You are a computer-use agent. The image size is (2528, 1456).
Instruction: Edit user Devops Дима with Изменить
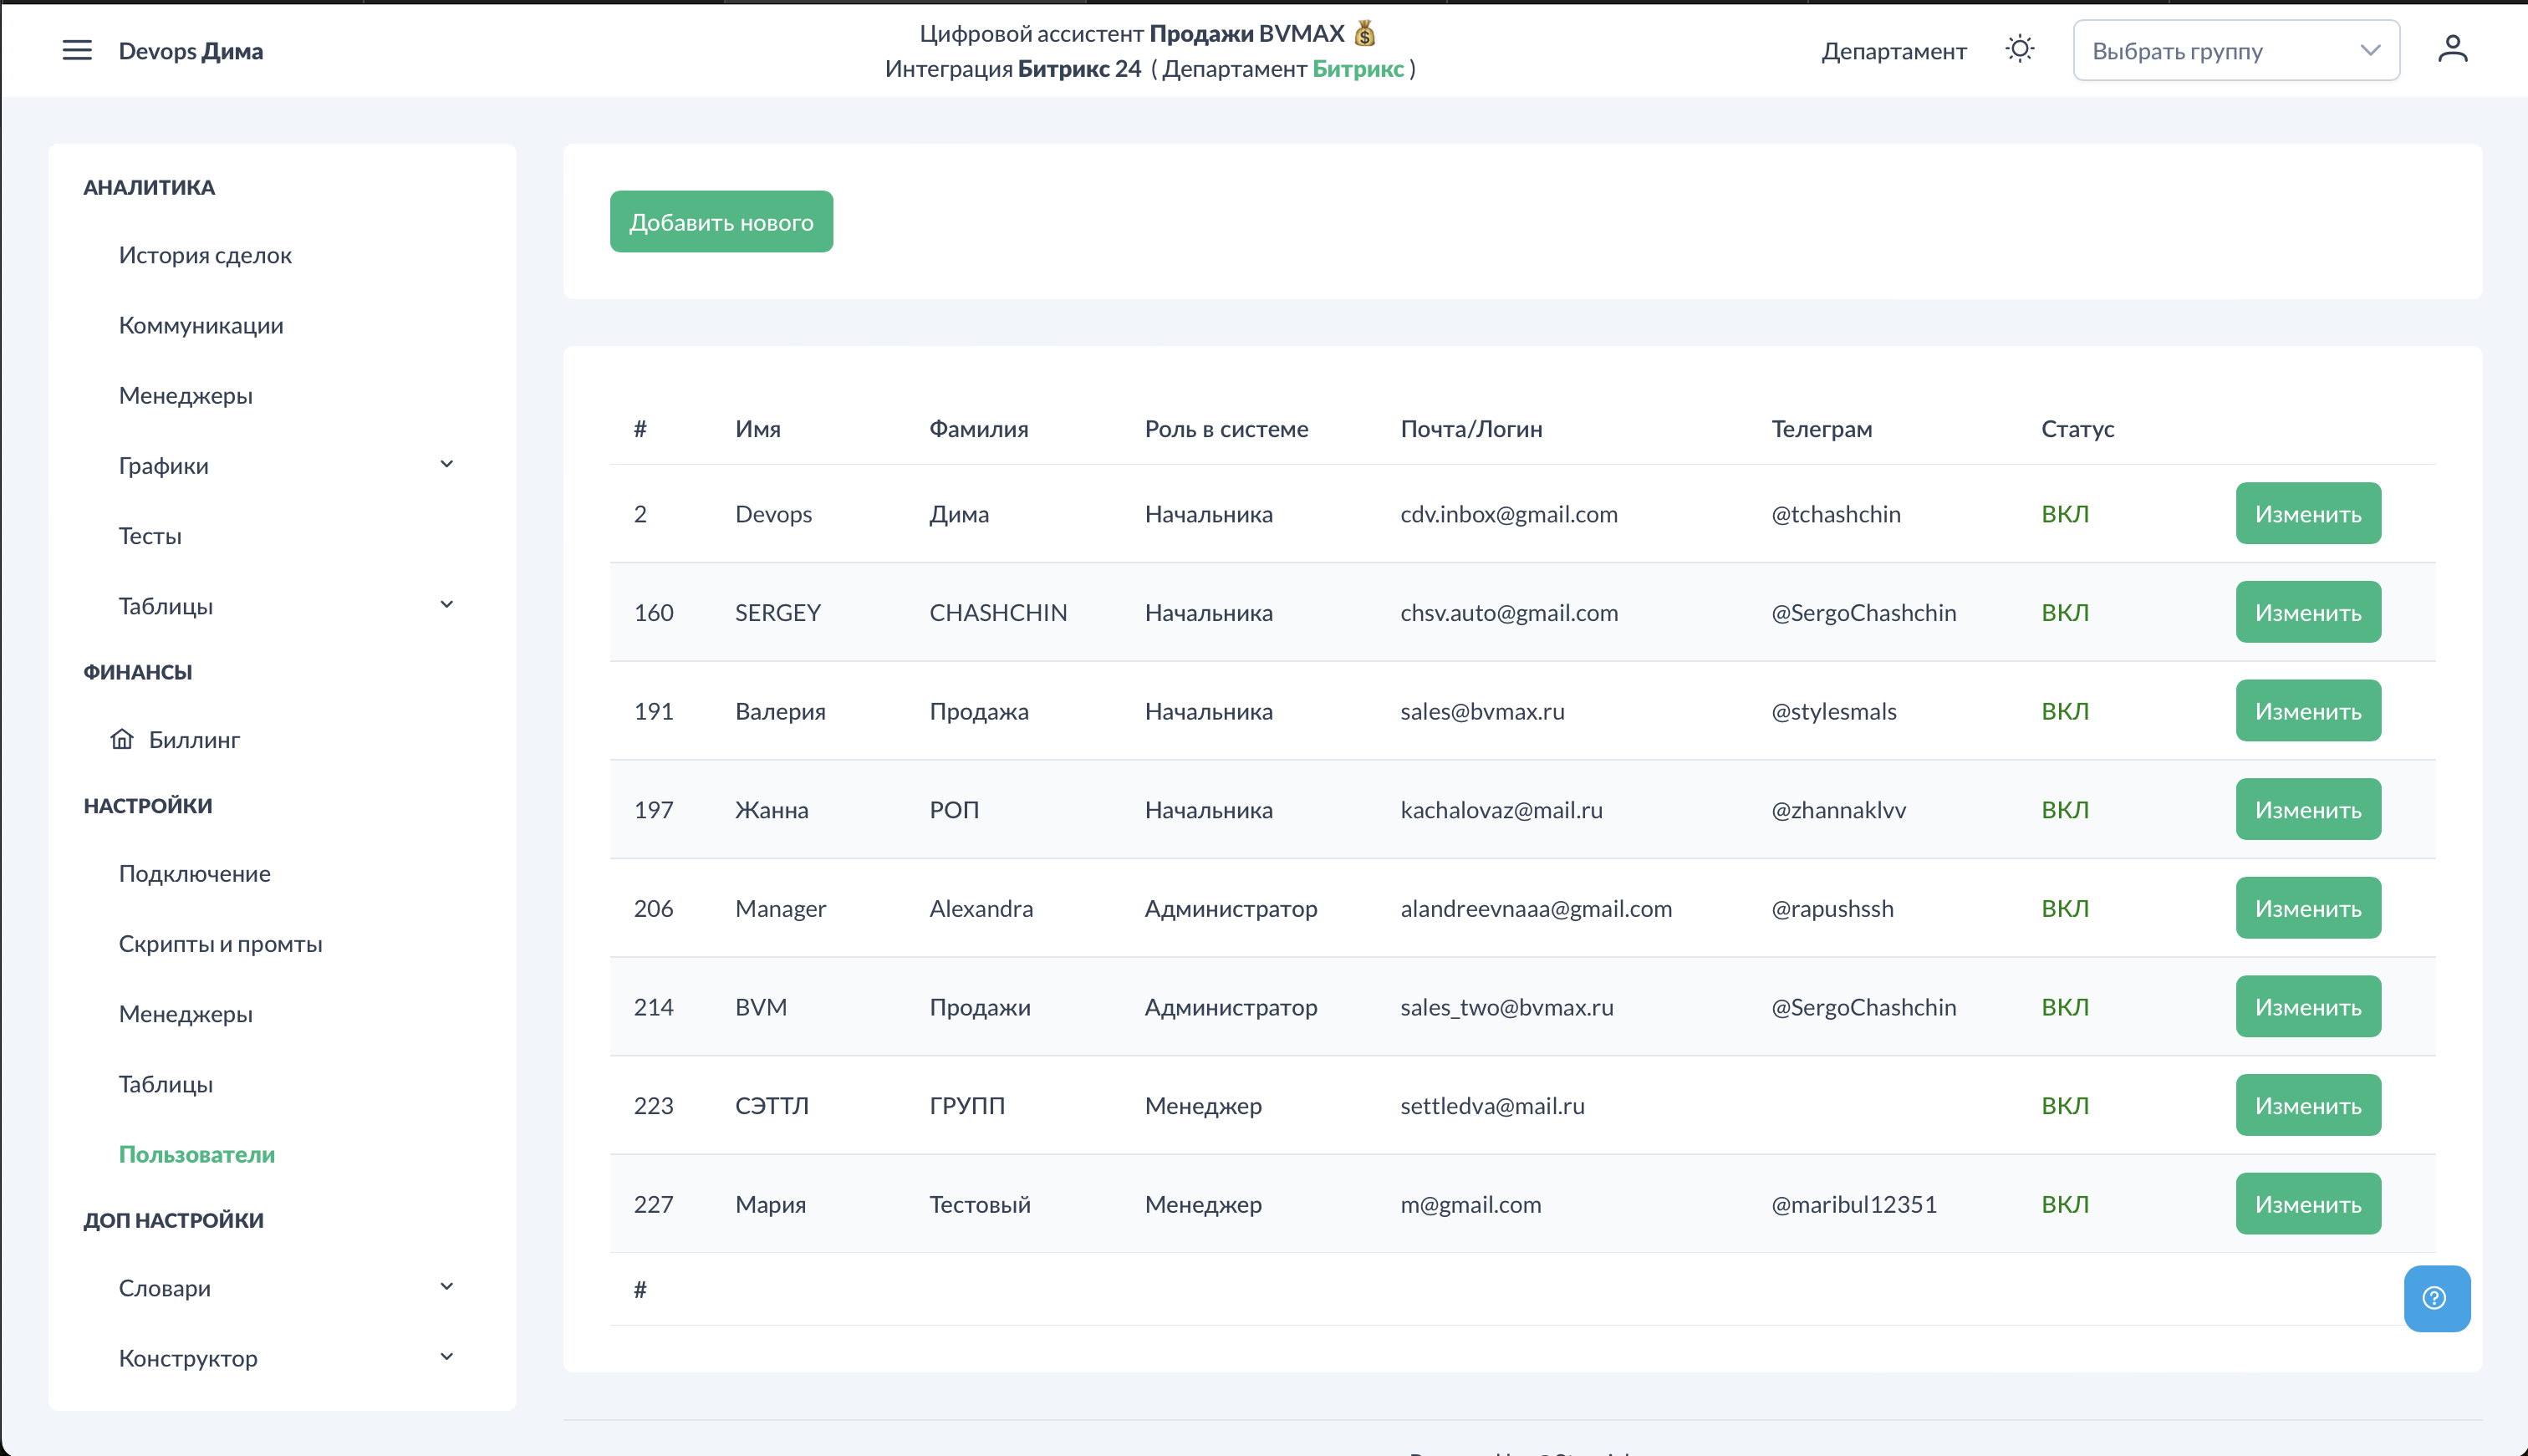[x=2307, y=514]
